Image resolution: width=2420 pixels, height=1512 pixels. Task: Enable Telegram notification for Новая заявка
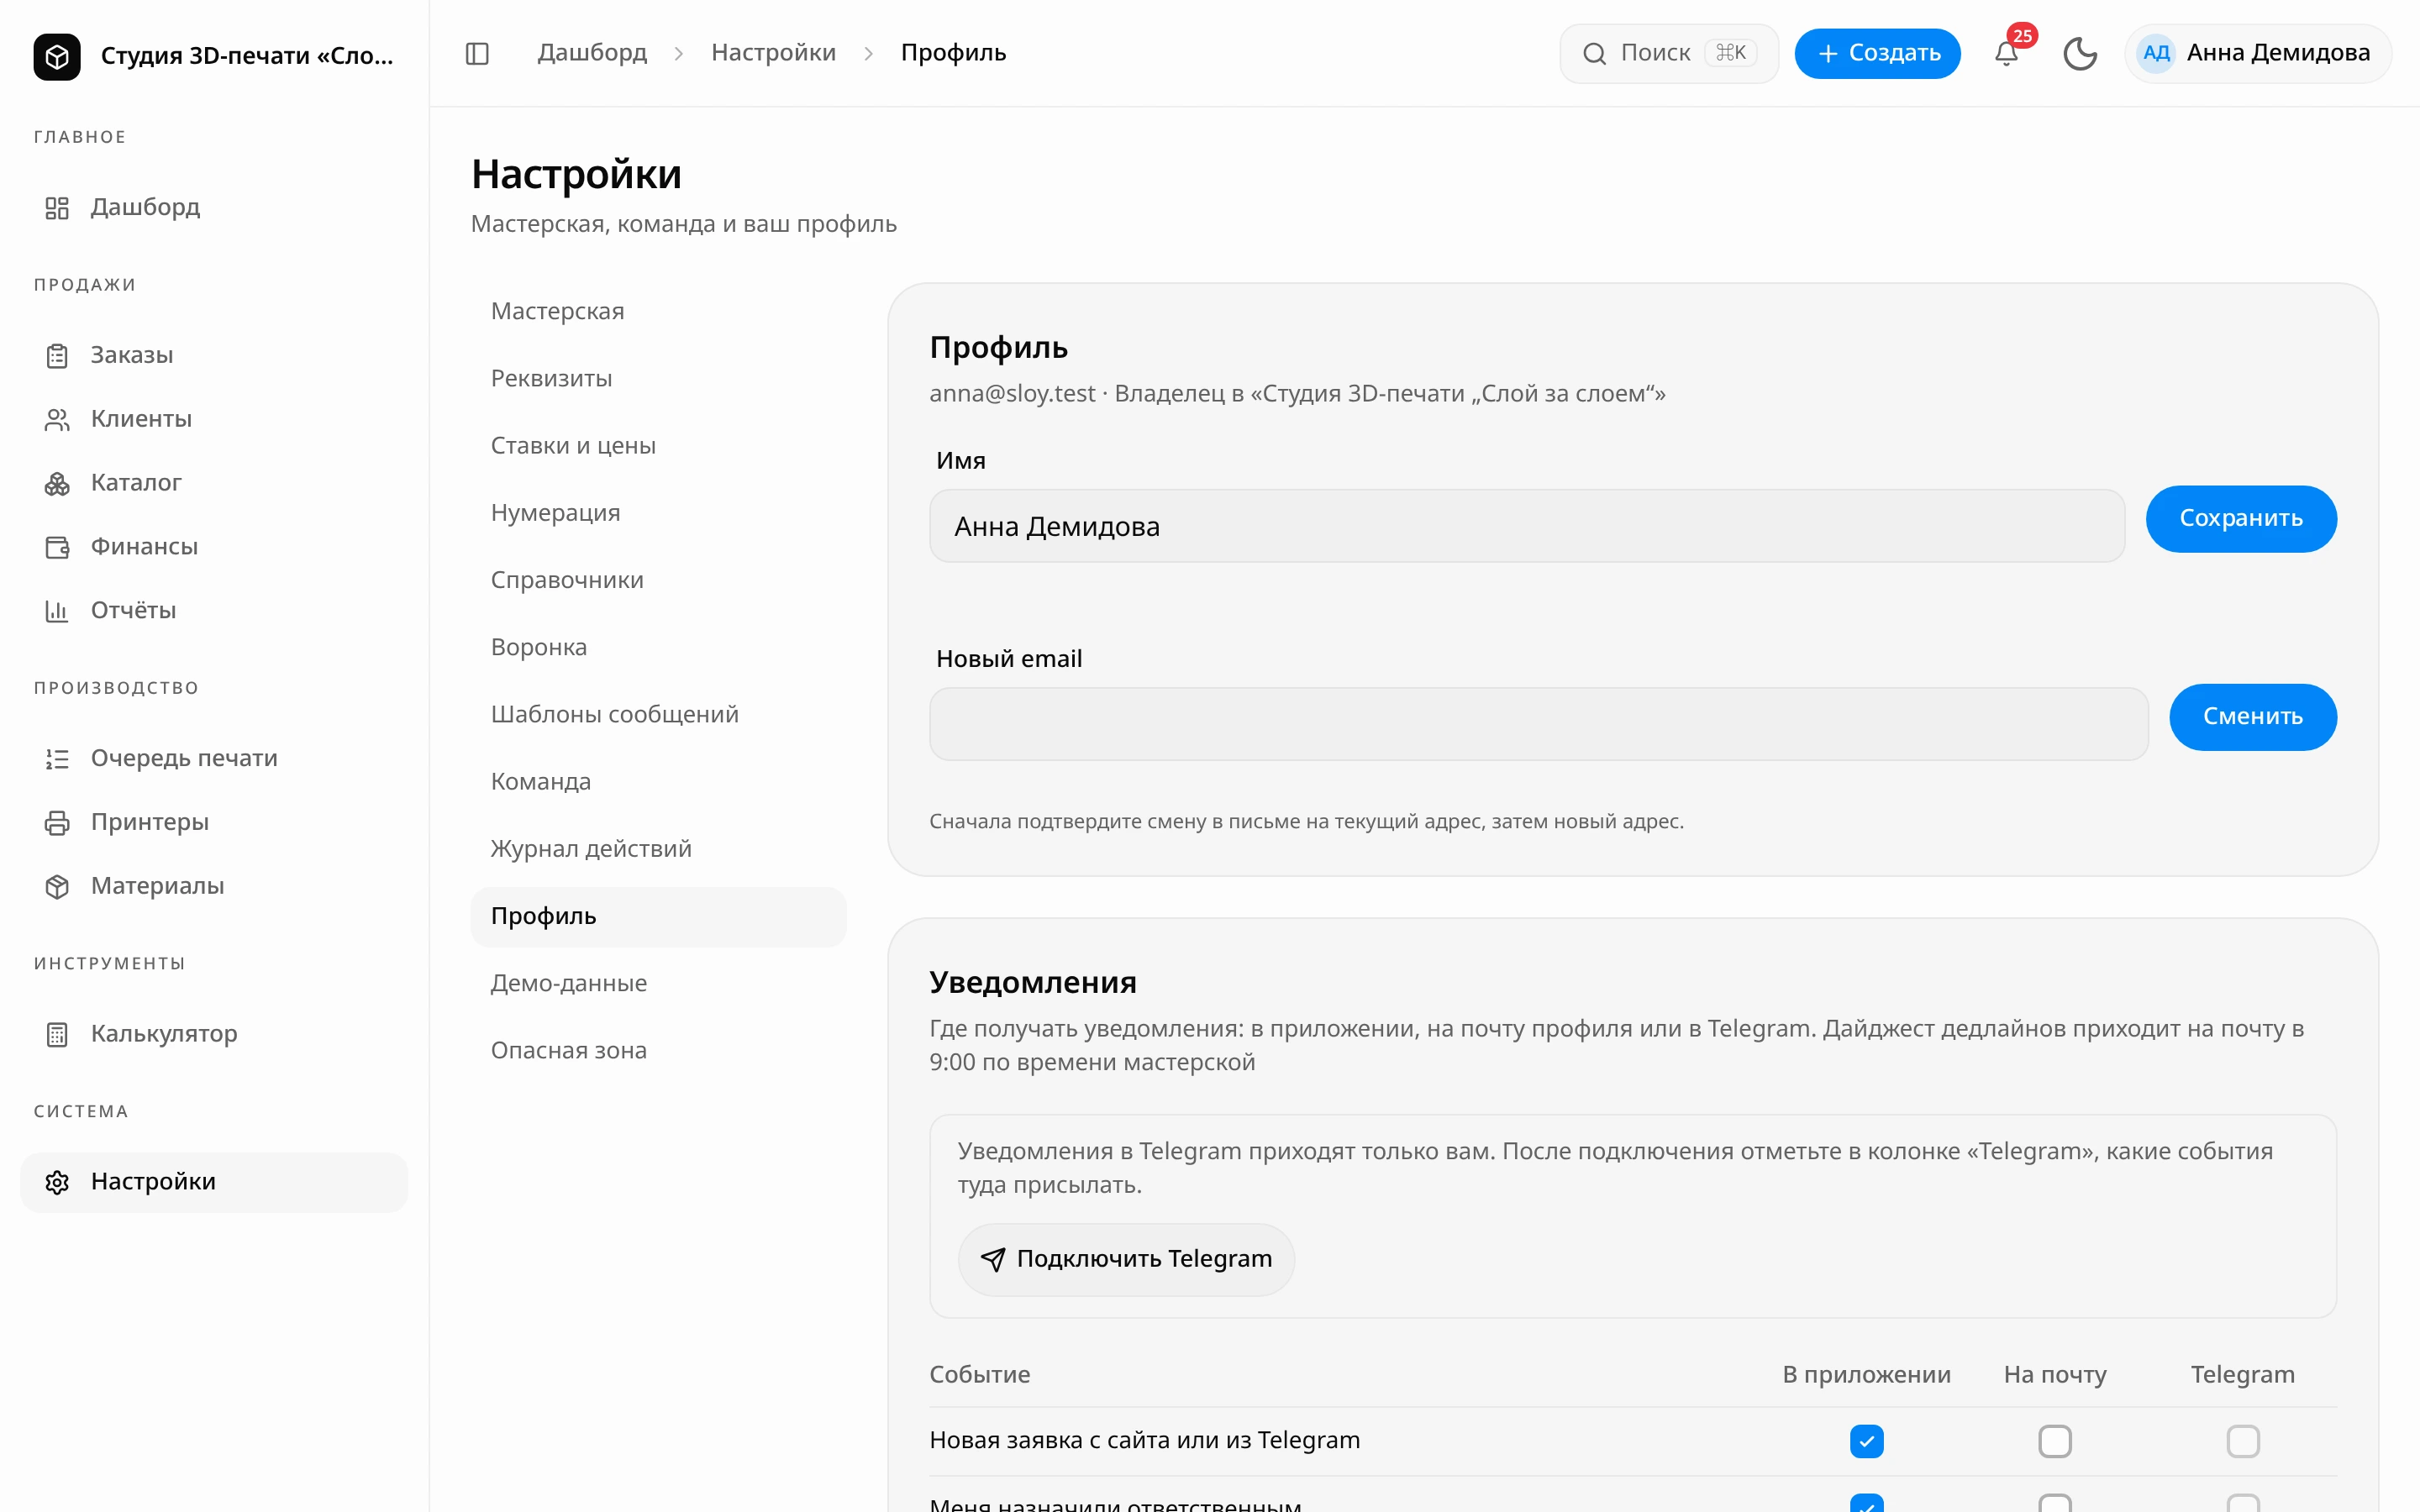[x=2243, y=1441]
